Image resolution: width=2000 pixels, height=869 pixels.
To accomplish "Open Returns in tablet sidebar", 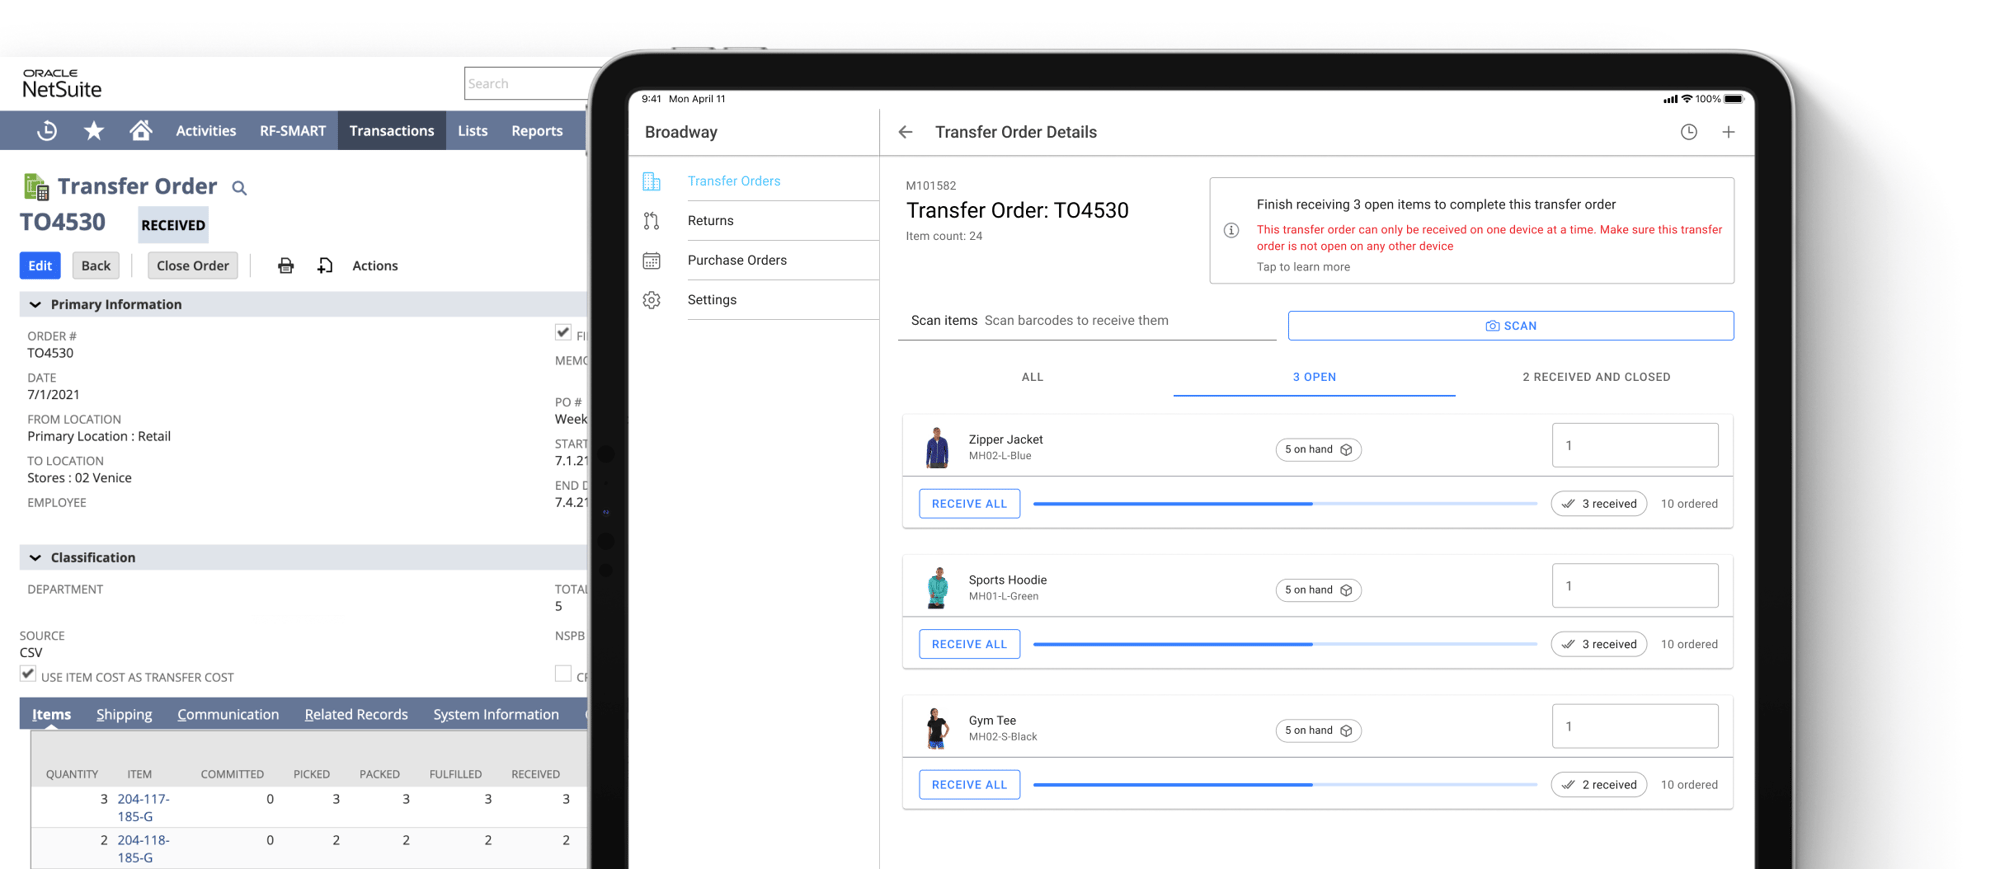I will (710, 221).
